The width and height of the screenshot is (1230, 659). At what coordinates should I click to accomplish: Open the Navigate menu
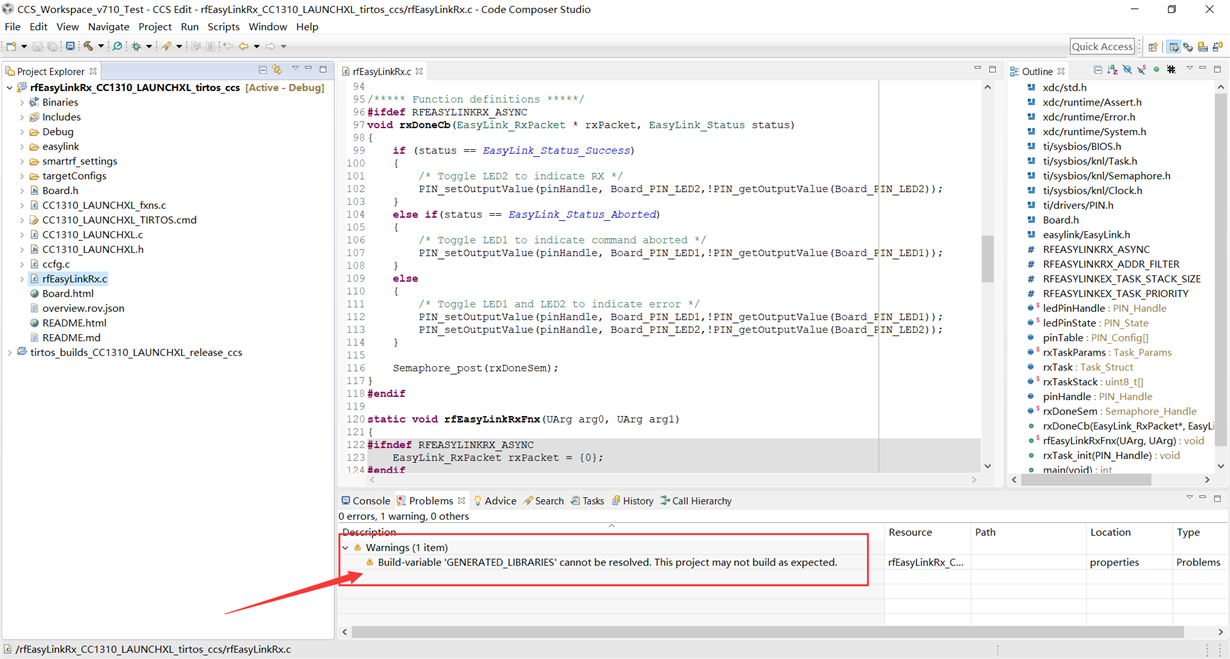[108, 27]
